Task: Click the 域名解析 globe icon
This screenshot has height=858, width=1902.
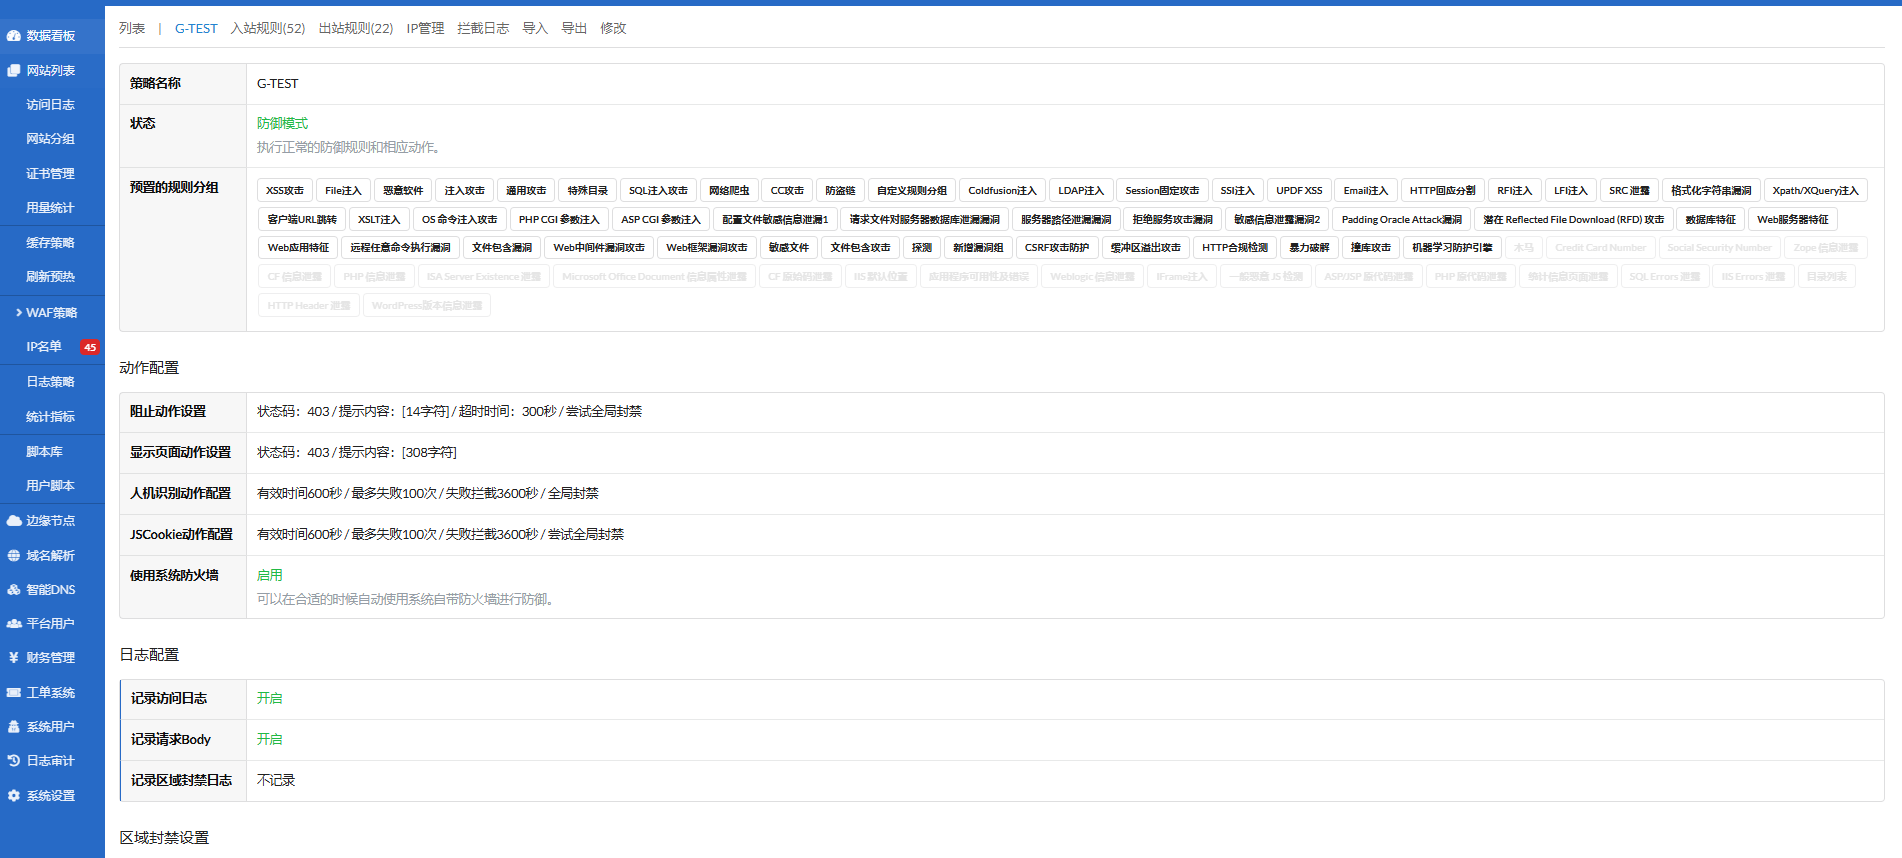Action: pos(14,556)
